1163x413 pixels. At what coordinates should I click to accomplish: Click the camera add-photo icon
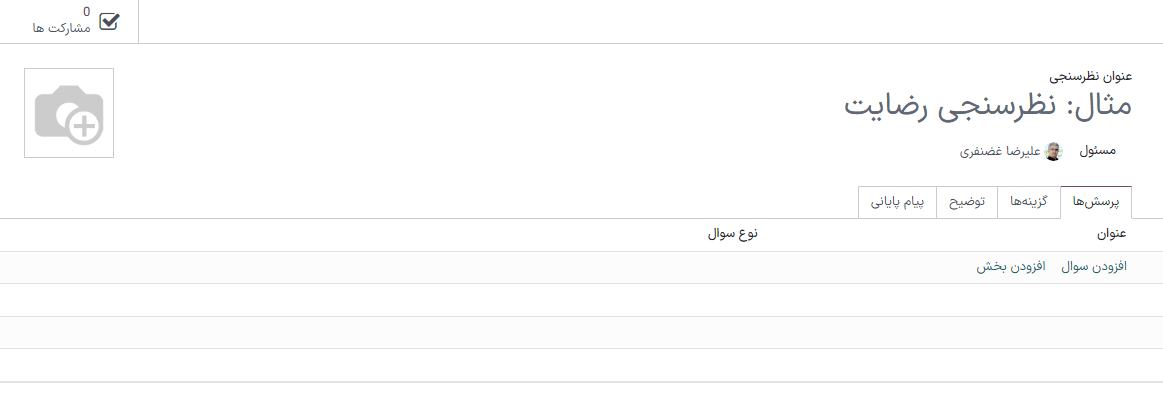pos(68,114)
